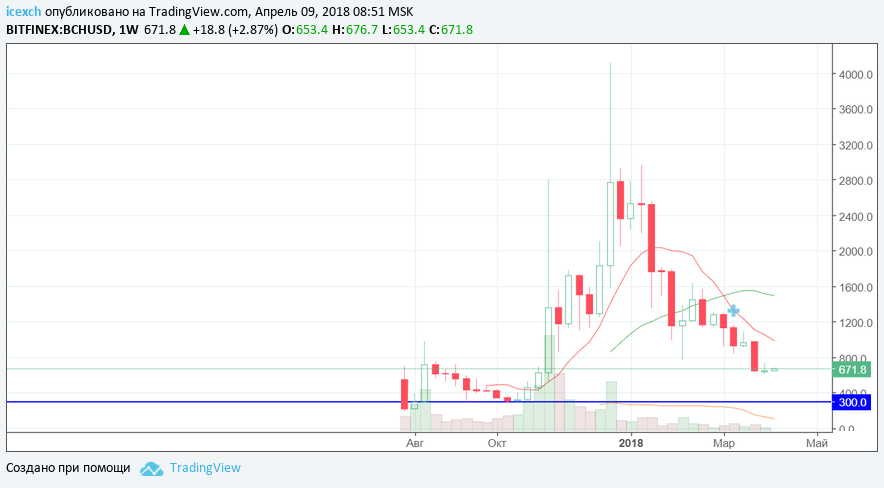Click the BITFINEX:BCHUSD symbol label

(59, 30)
